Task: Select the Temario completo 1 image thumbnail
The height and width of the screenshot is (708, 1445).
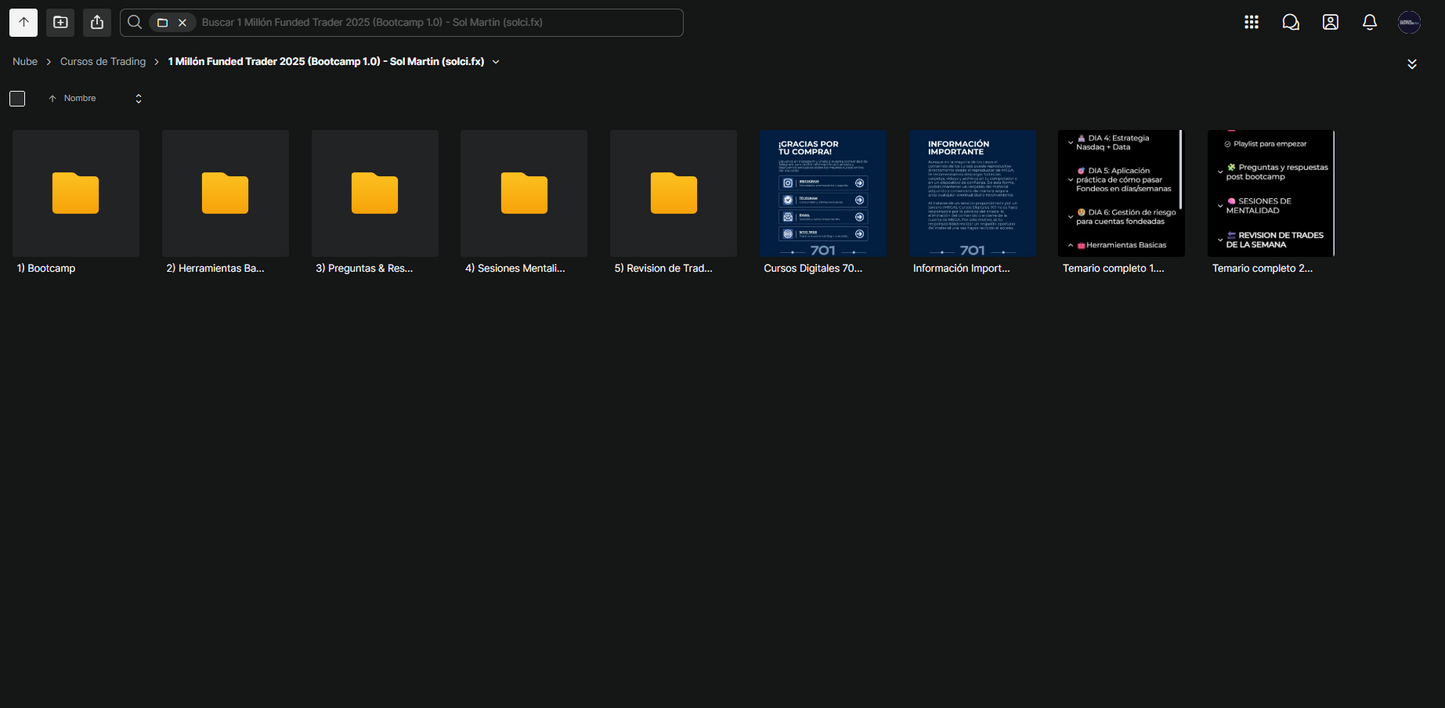Action: click(x=1122, y=193)
